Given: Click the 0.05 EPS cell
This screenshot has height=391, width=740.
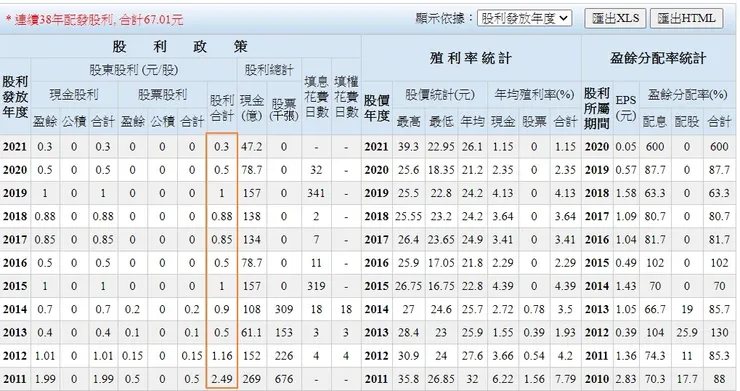Looking at the screenshot, I should pos(626,147).
